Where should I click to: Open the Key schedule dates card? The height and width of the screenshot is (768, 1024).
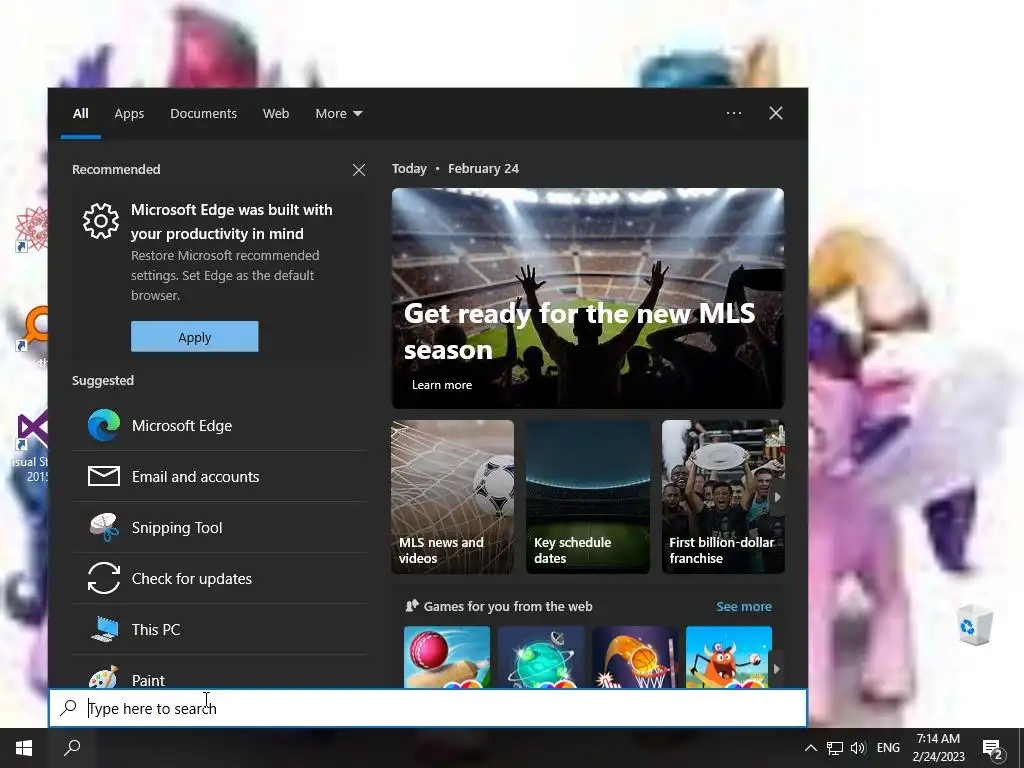(588, 497)
